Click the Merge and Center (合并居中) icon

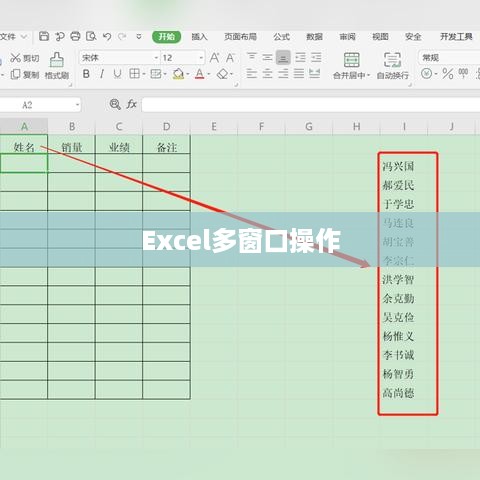[351, 60]
